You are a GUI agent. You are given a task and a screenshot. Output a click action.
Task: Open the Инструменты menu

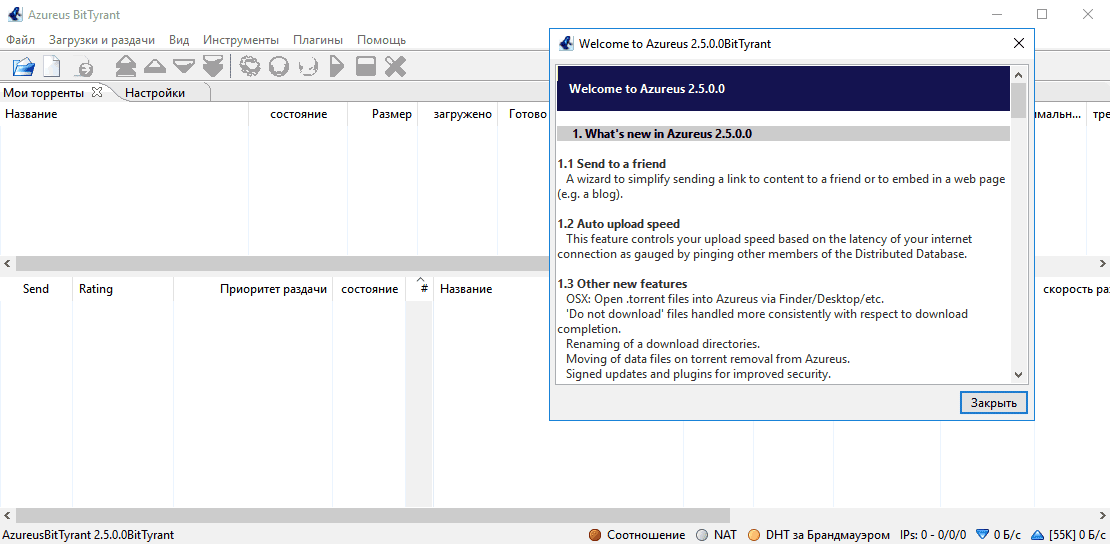click(240, 40)
